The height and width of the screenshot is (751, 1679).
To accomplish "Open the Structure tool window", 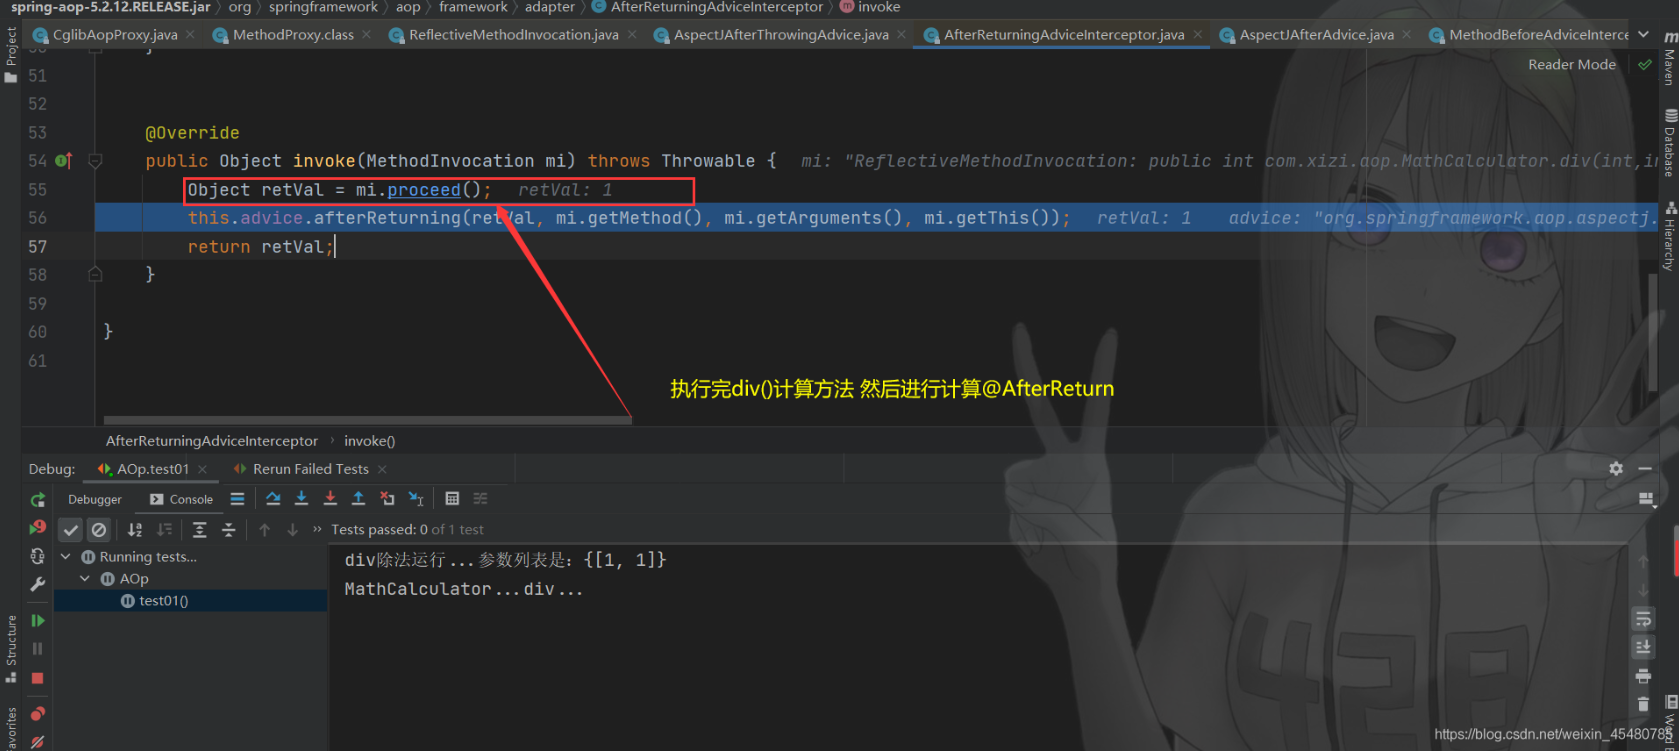I will click(x=11, y=650).
